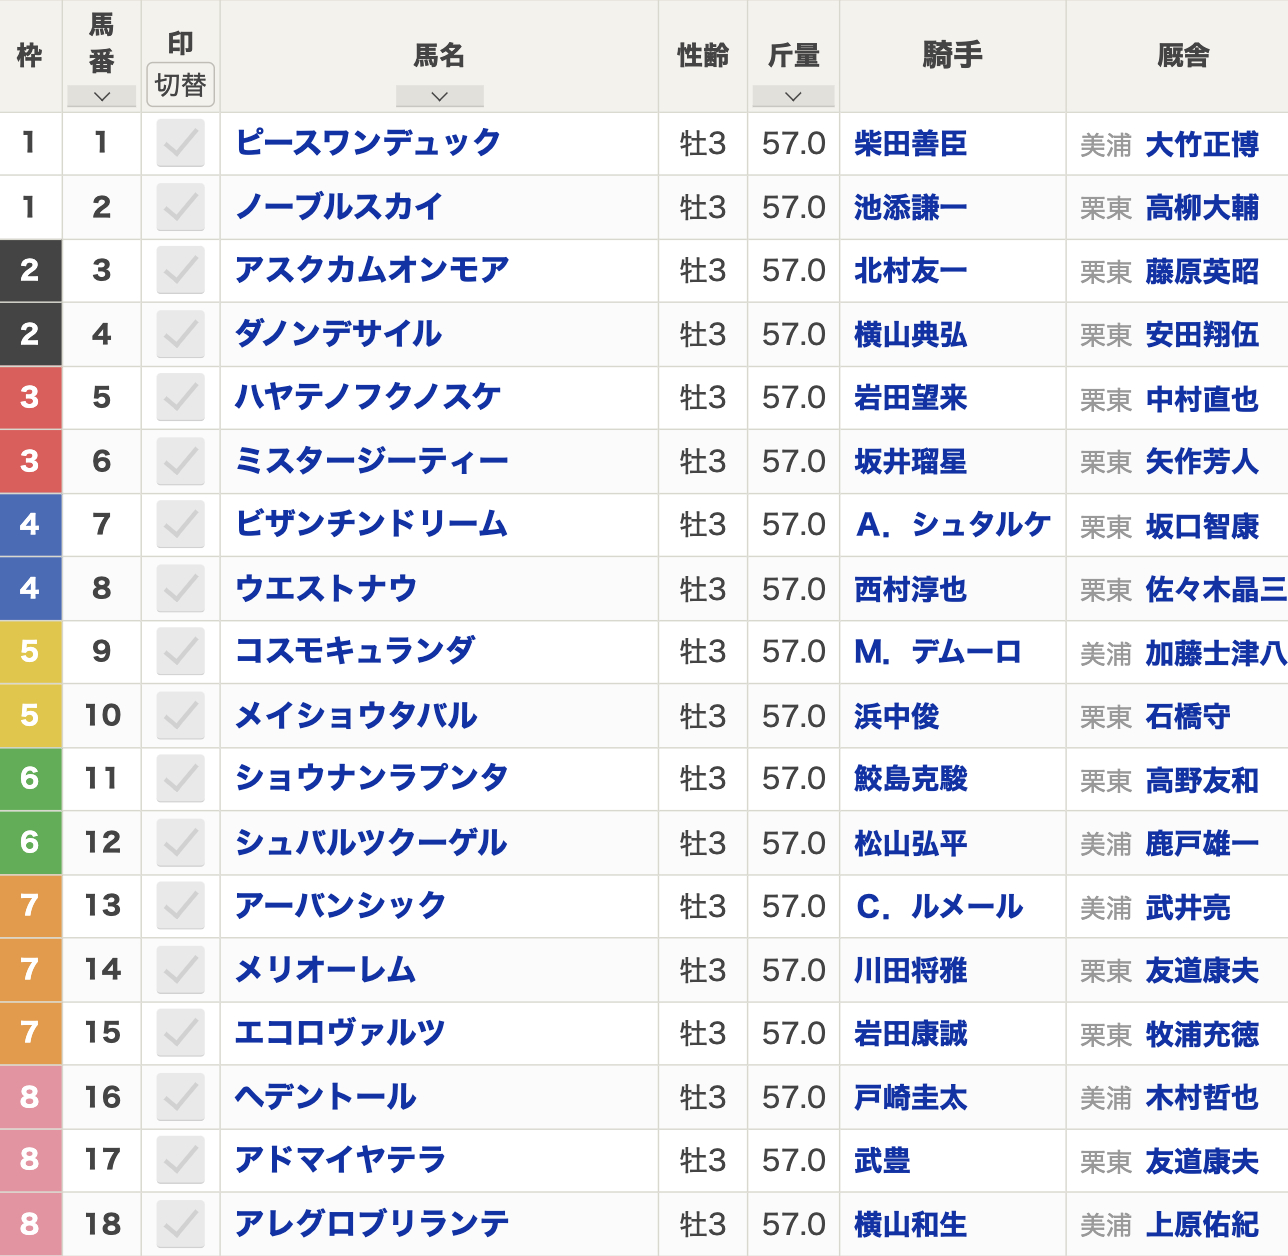This screenshot has width=1288, height=1256.
Task: Open jockey 池添謙一 profile
Action: click(911, 208)
